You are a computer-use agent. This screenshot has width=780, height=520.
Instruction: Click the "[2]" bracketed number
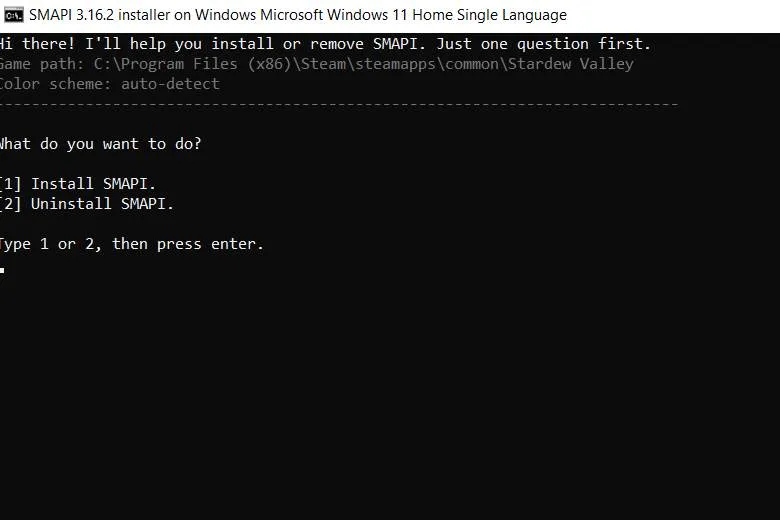[10, 204]
